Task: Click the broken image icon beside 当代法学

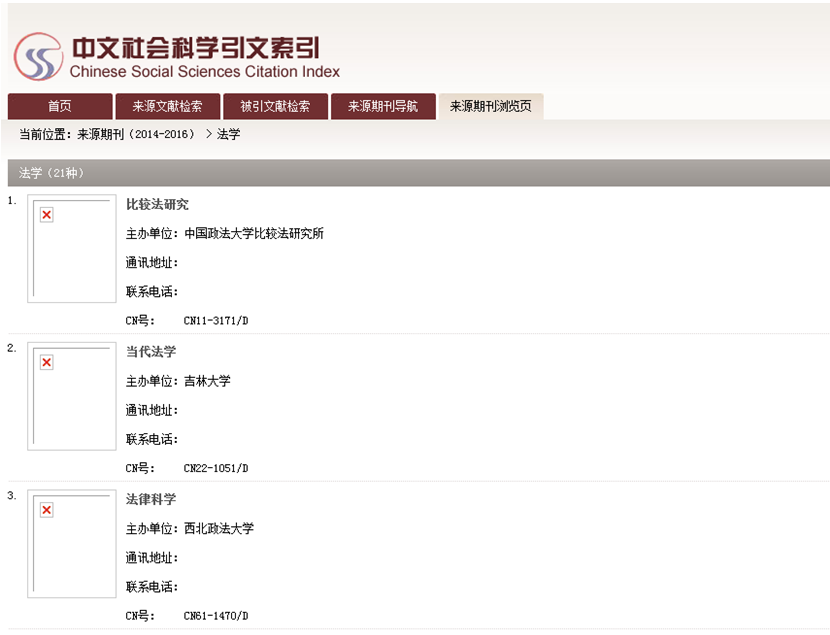Action: coord(46,362)
